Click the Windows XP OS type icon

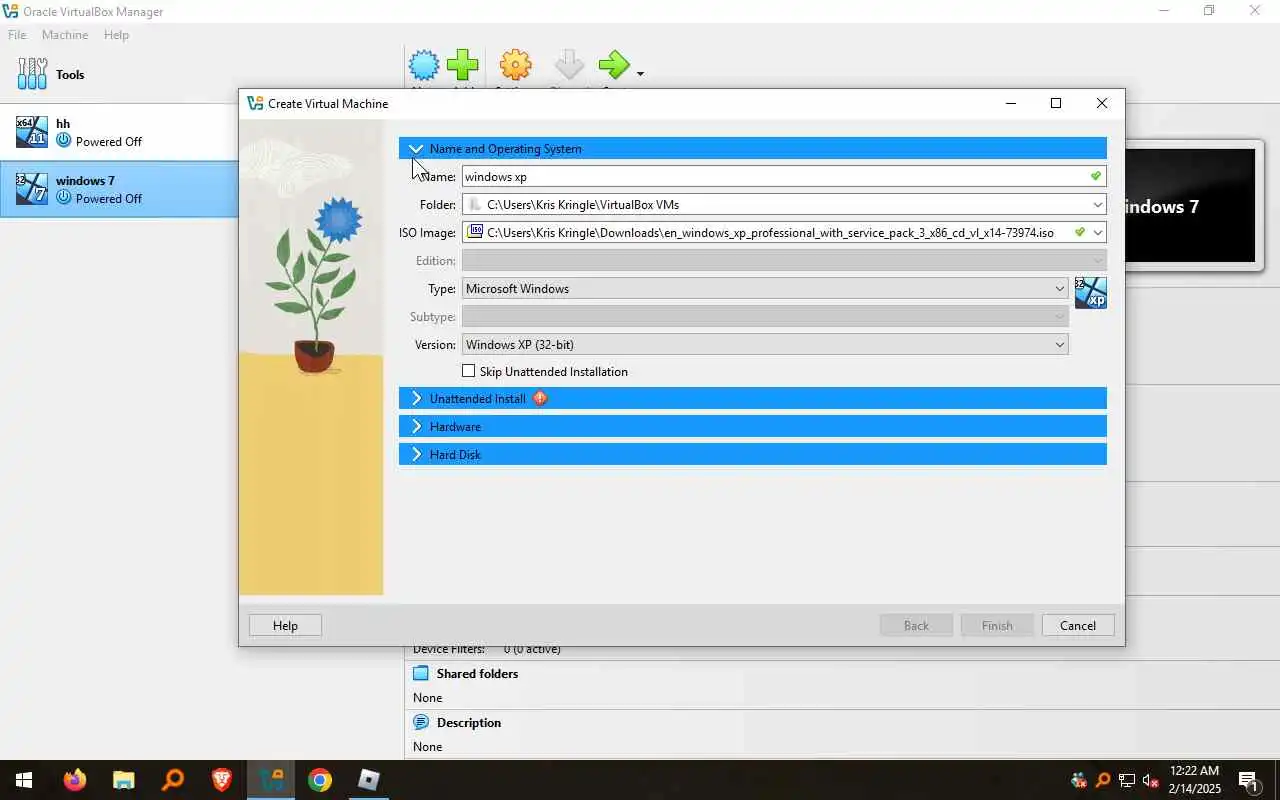click(1091, 293)
